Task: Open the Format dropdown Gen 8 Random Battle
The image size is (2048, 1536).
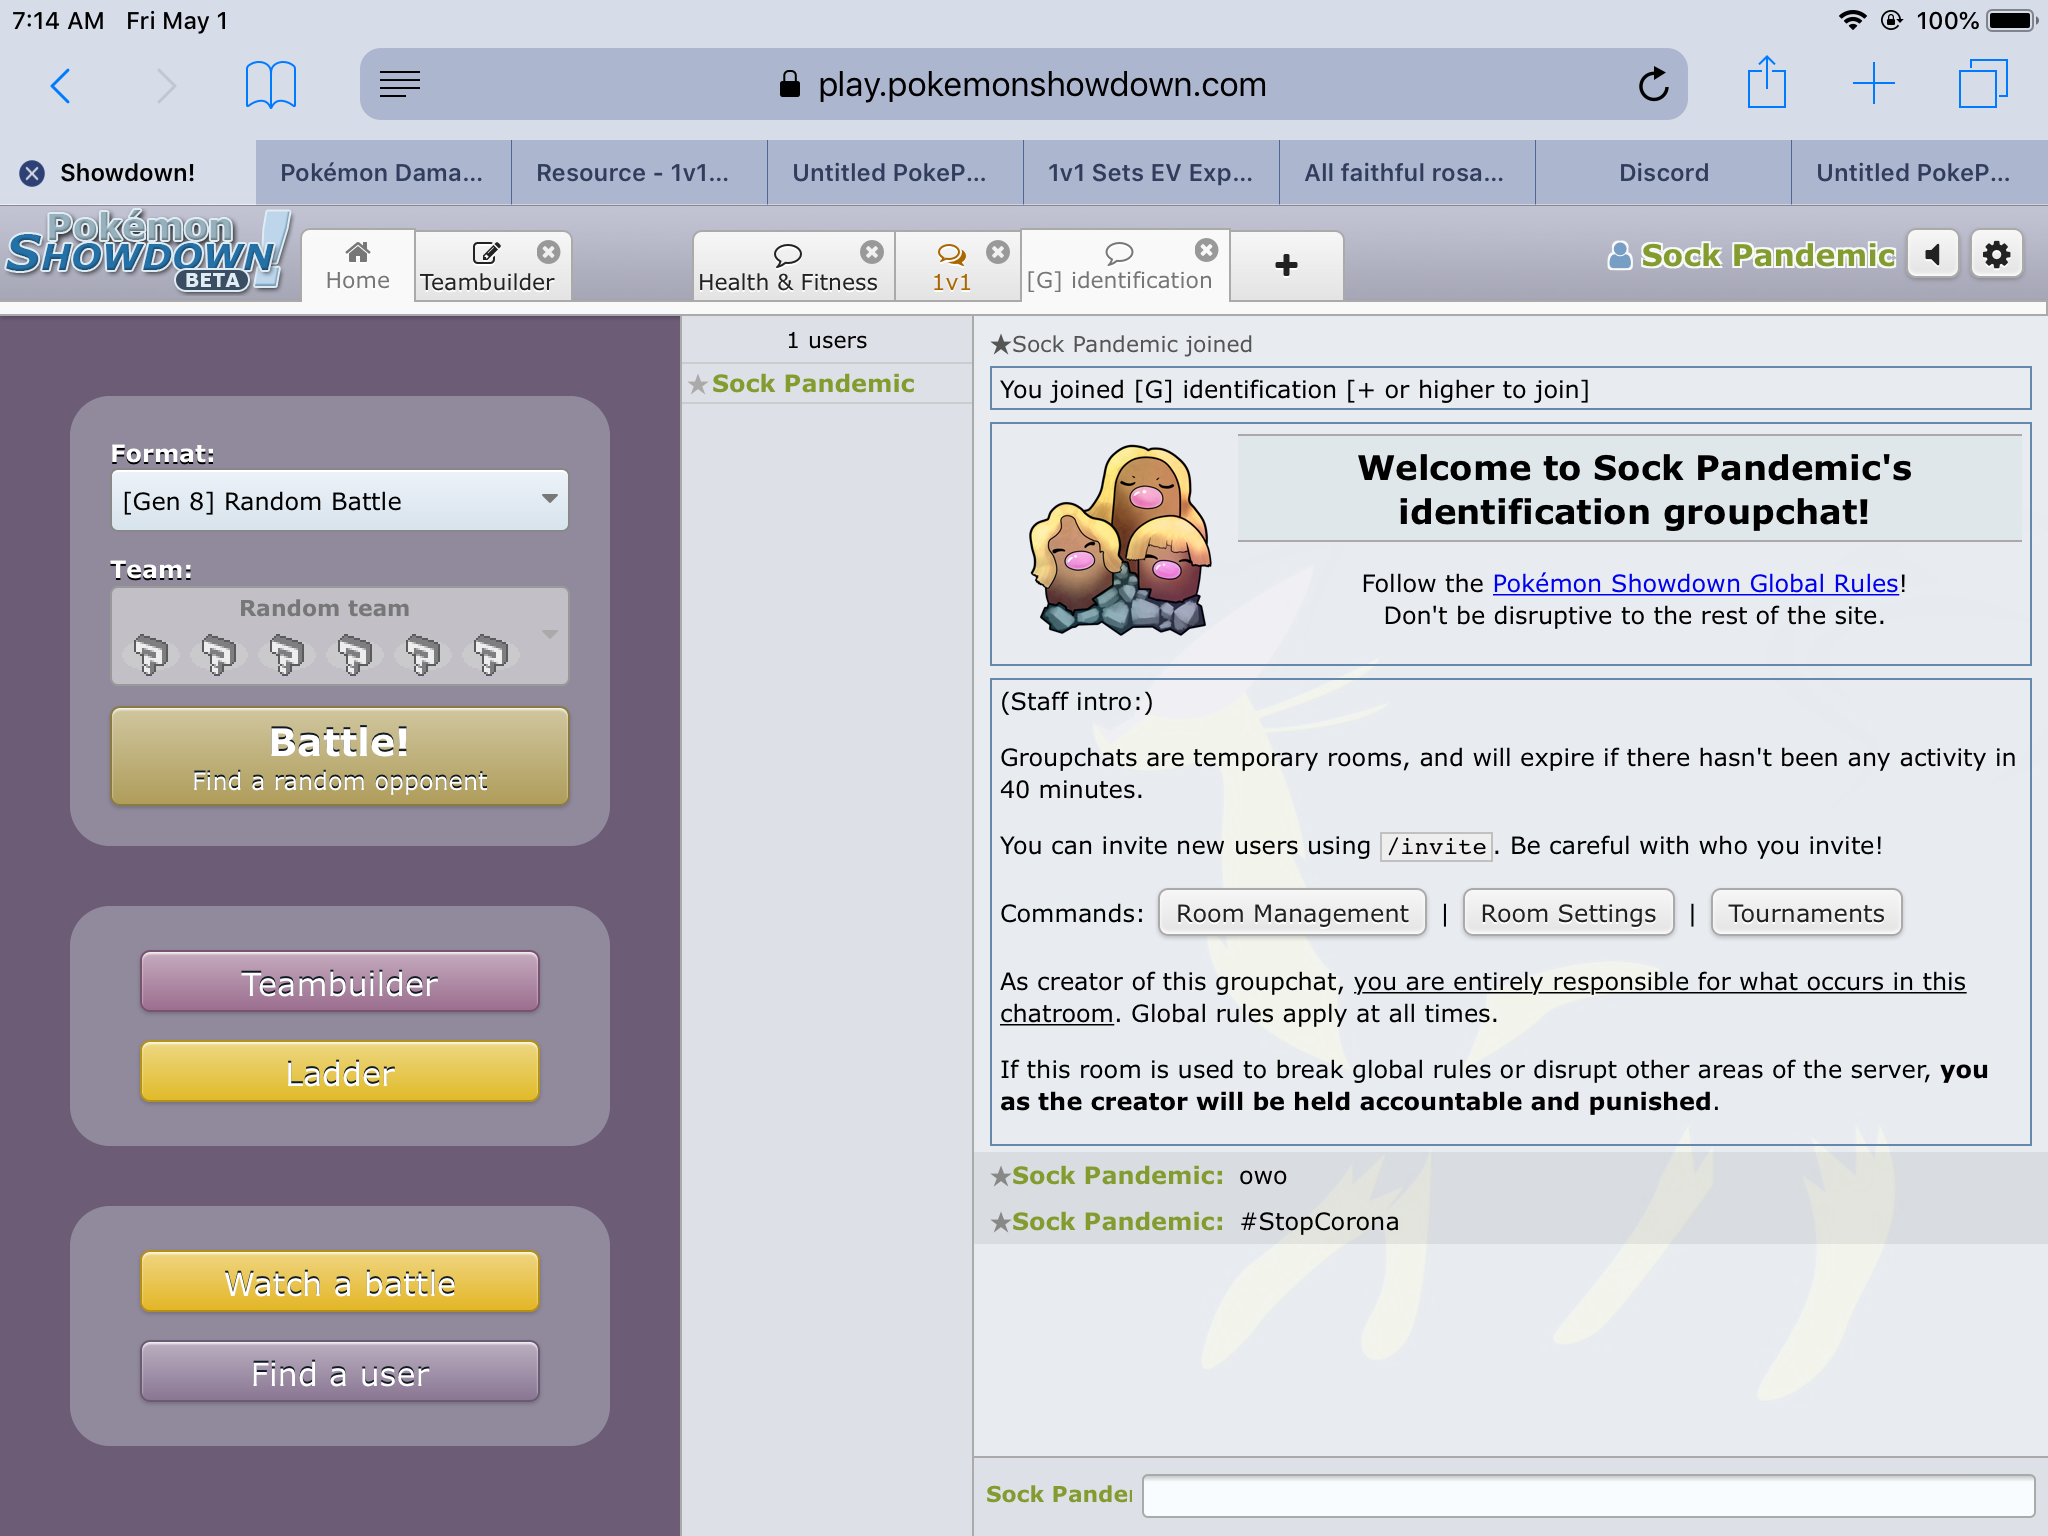Action: 340,500
